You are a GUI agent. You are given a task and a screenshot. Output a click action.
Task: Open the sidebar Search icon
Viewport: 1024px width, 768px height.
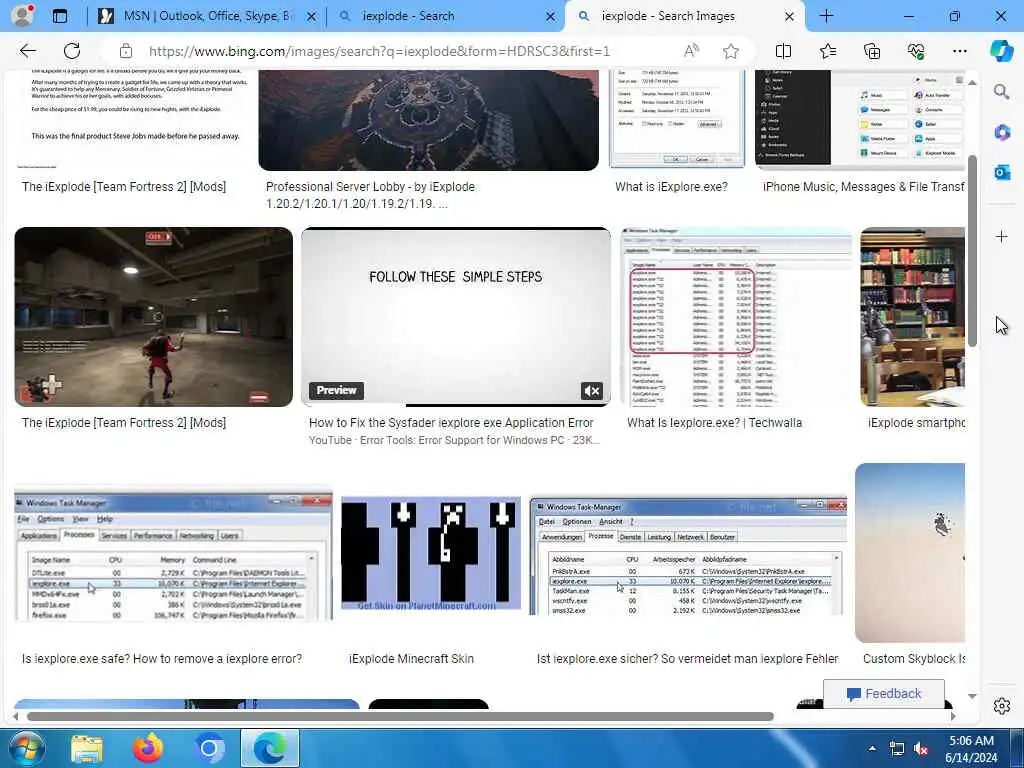pyautogui.click(x=1002, y=92)
